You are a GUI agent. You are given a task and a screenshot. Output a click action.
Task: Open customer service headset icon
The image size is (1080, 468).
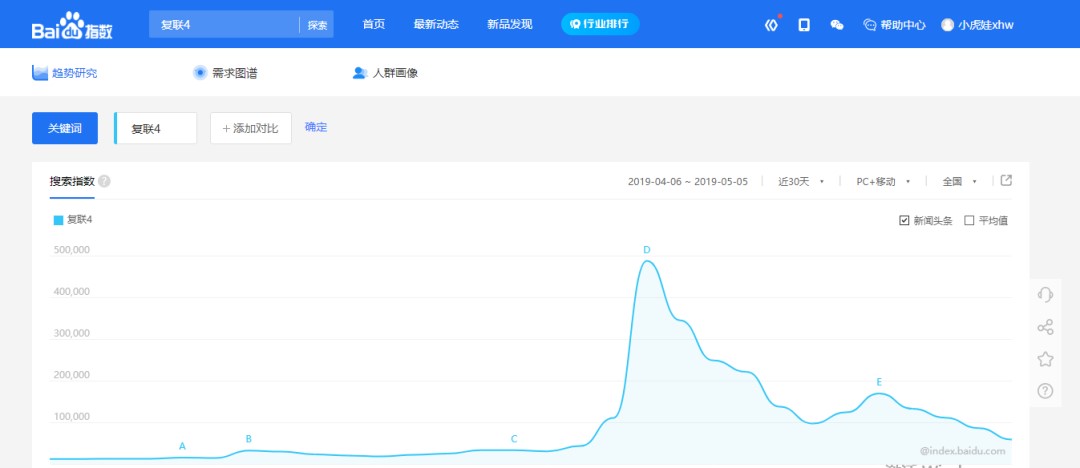pos(1045,294)
